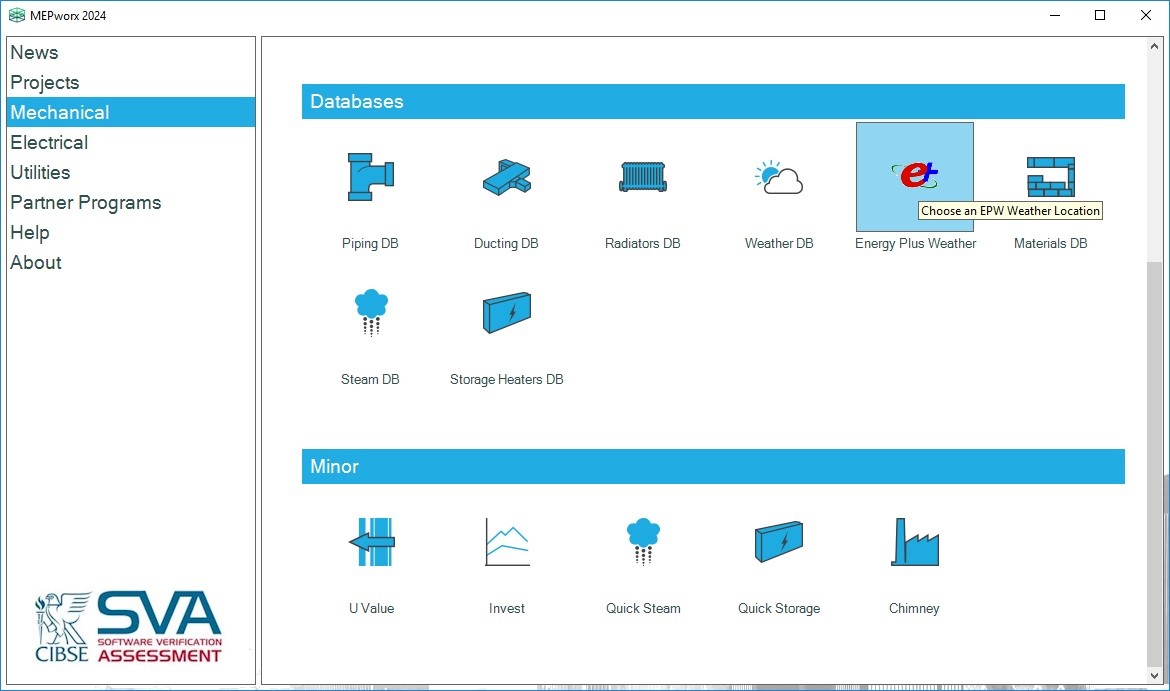The height and width of the screenshot is (691, 1170).
Task: Open the Steam DB cloud icon
Action: pyautogui.click(x=371, y=313)
